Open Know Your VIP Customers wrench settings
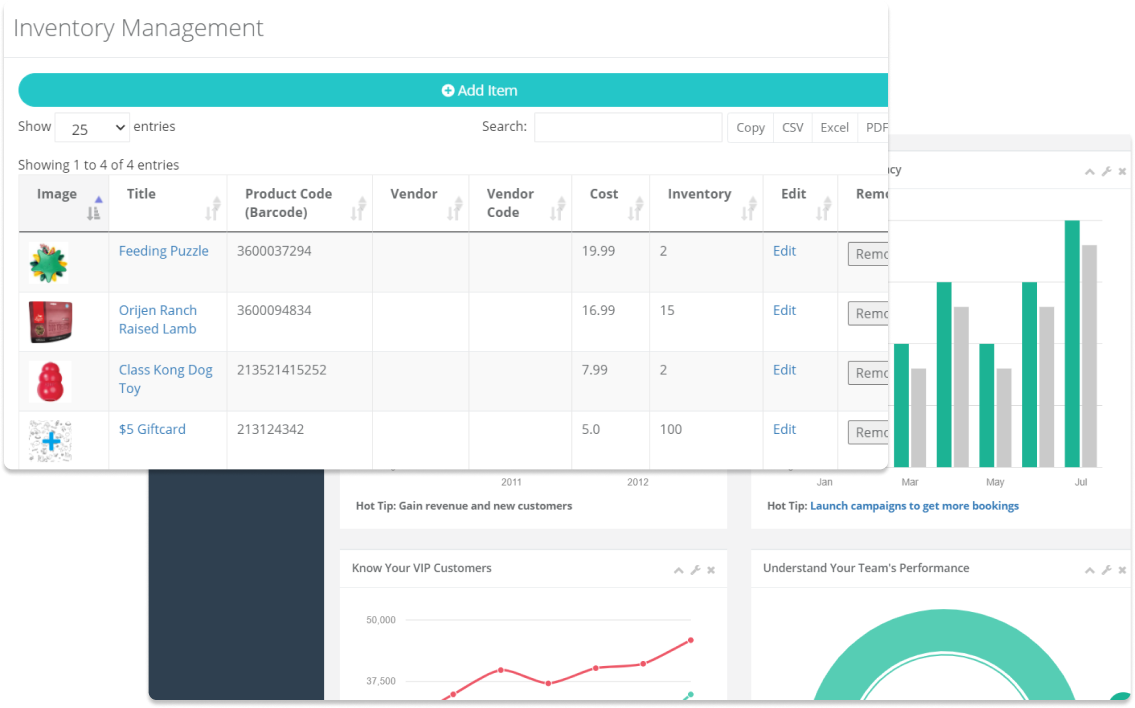Image resolution: width=1135 pixels, height=708 pixels. [695, 570]
